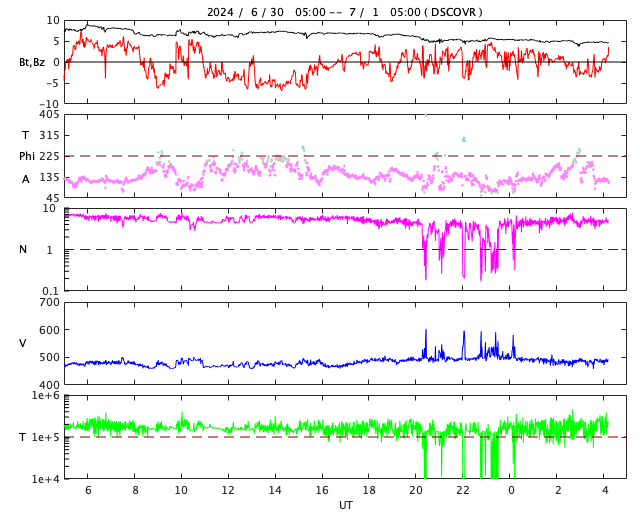Click the 12 UT hour tick label
The width and height of the screenshot is (640, 512).
point(228,490)
